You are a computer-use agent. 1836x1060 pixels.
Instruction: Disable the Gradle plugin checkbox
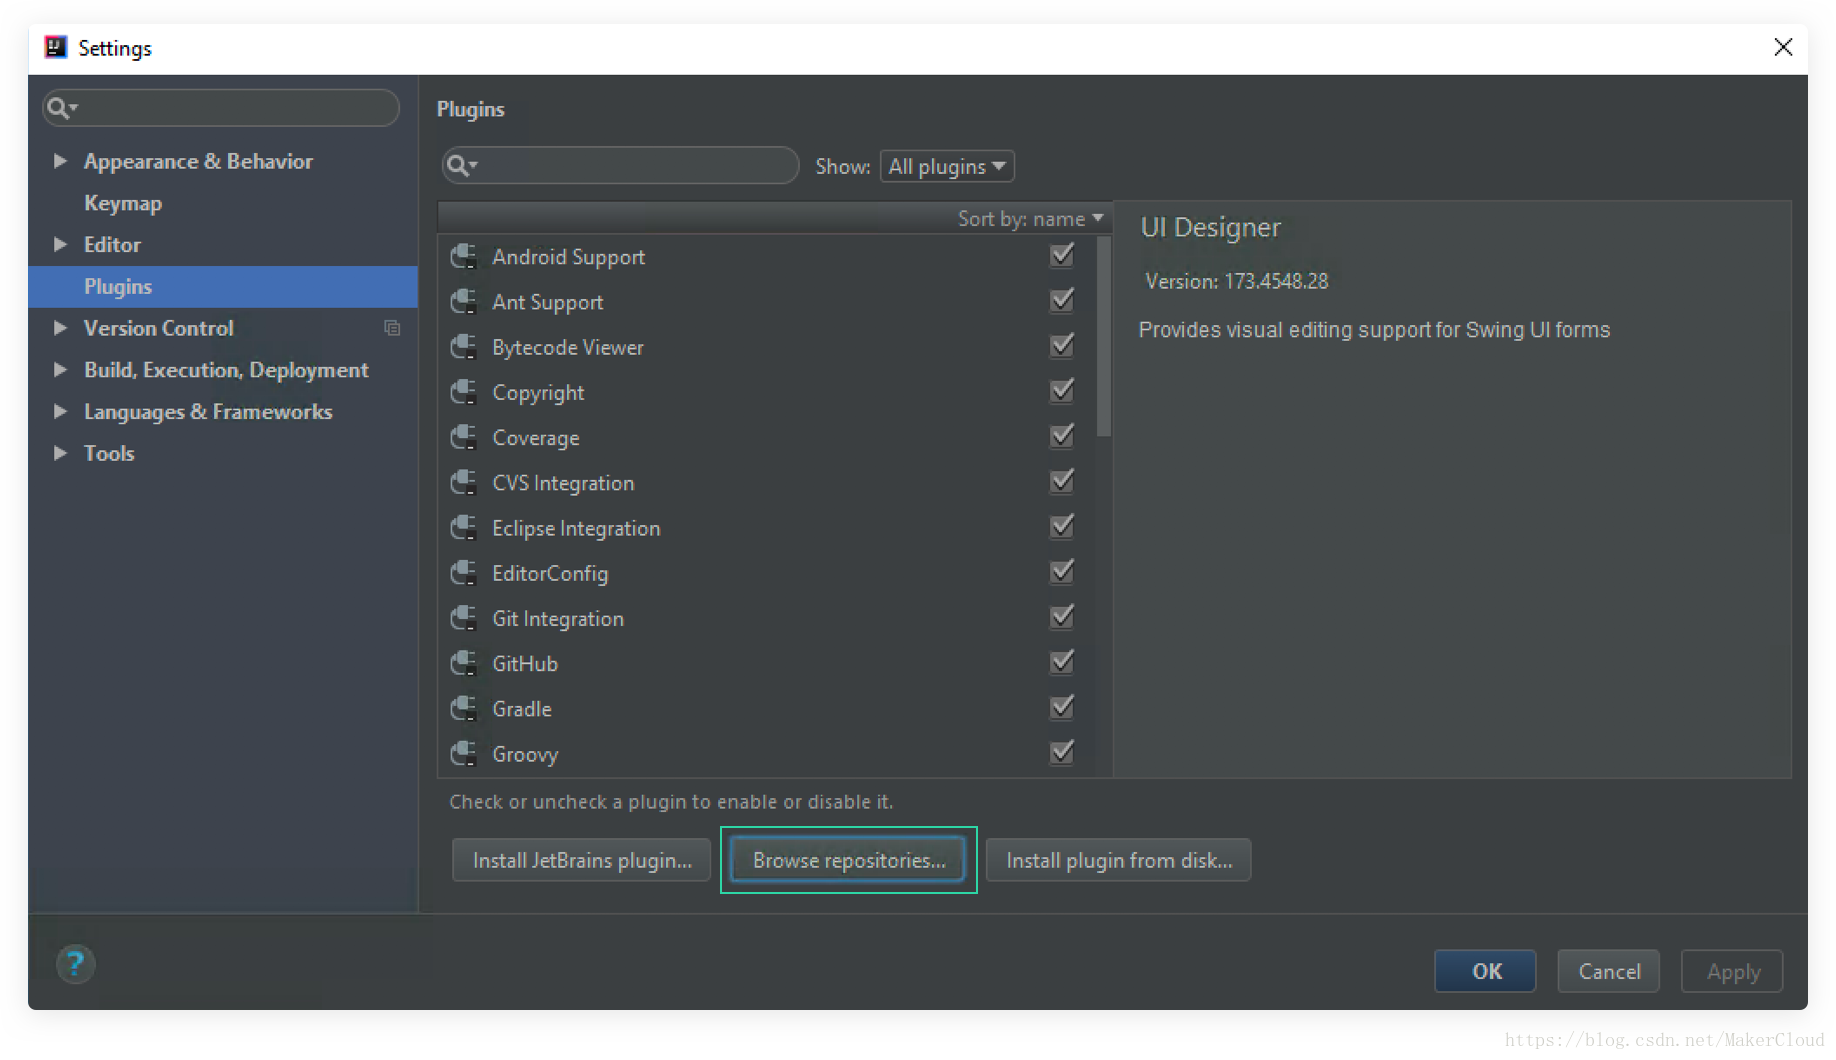(1062, 708)
